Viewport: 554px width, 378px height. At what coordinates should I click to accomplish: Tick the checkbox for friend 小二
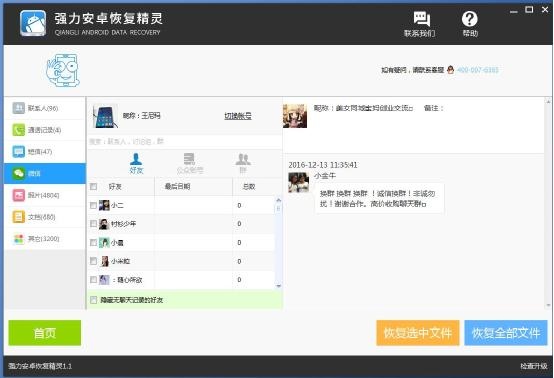[x=93, y=205]
